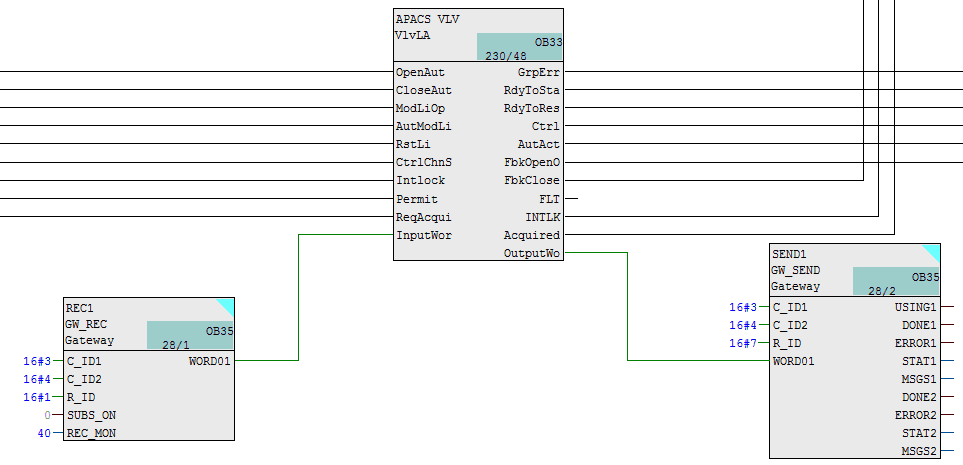This screenshot has height=465, width=963.
Task: Click the FLT output pin
Action: pyautogui.click(x=550, y=200)
